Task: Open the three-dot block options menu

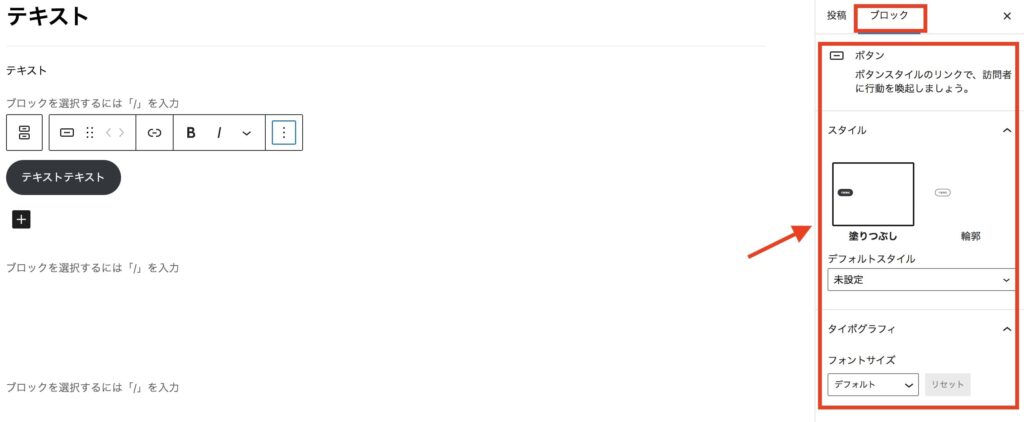Action: coord(283,133)
